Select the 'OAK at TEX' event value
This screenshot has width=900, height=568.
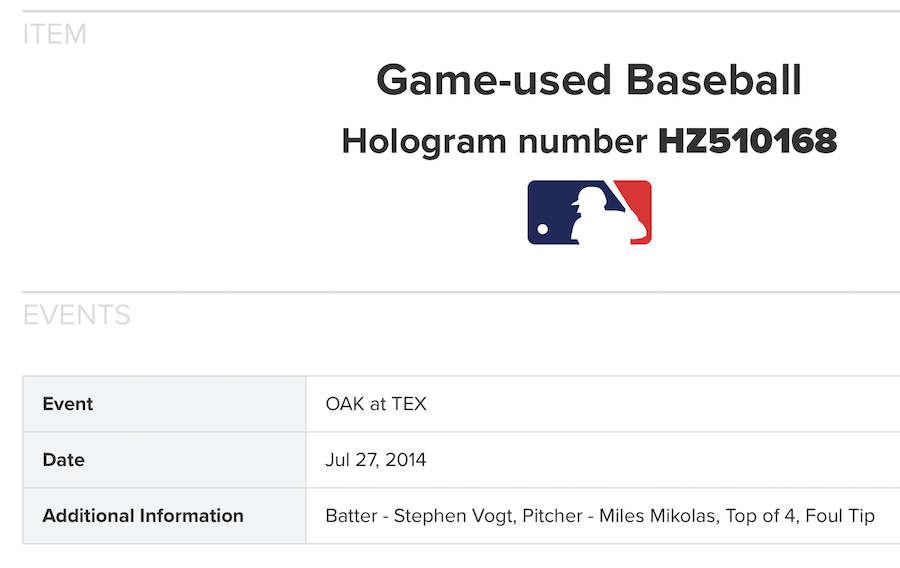pyautogui.click(x=376, y=404)
